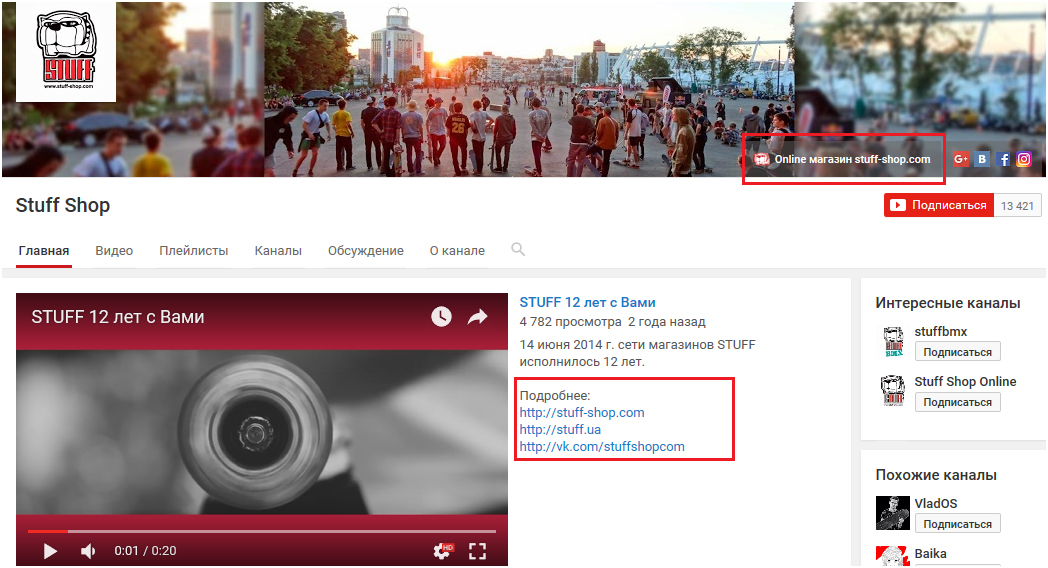Open Online магазин stuff-shop.com banner link
This screenshot has height=568, width=1048.
coord(843,159)
